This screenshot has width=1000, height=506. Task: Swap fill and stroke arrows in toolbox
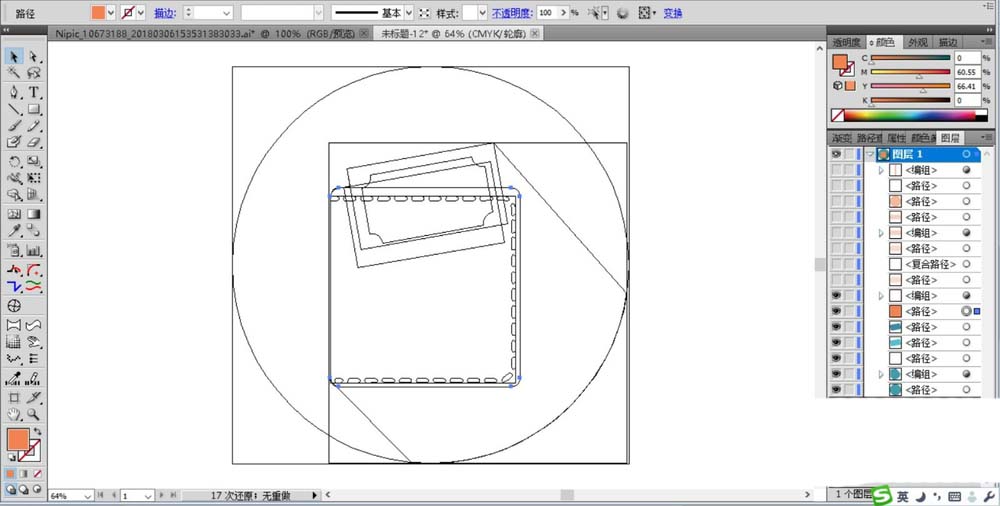pos(37,433)
